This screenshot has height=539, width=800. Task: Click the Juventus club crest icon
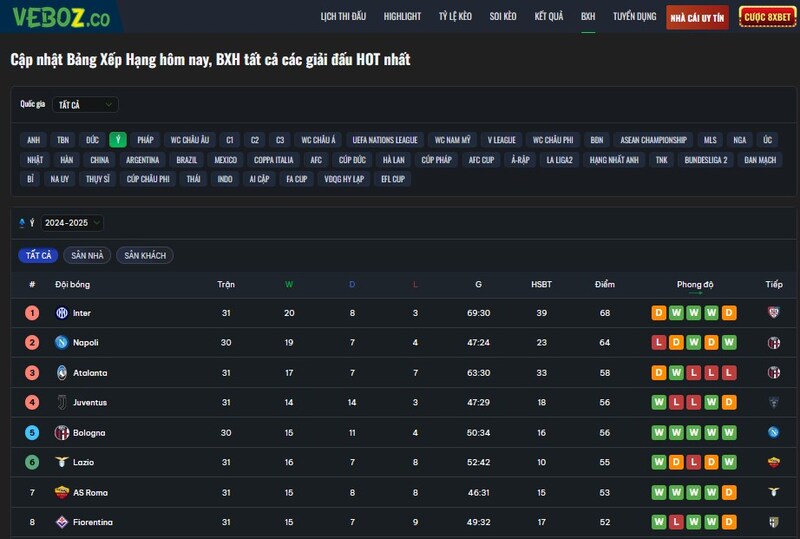61,403
